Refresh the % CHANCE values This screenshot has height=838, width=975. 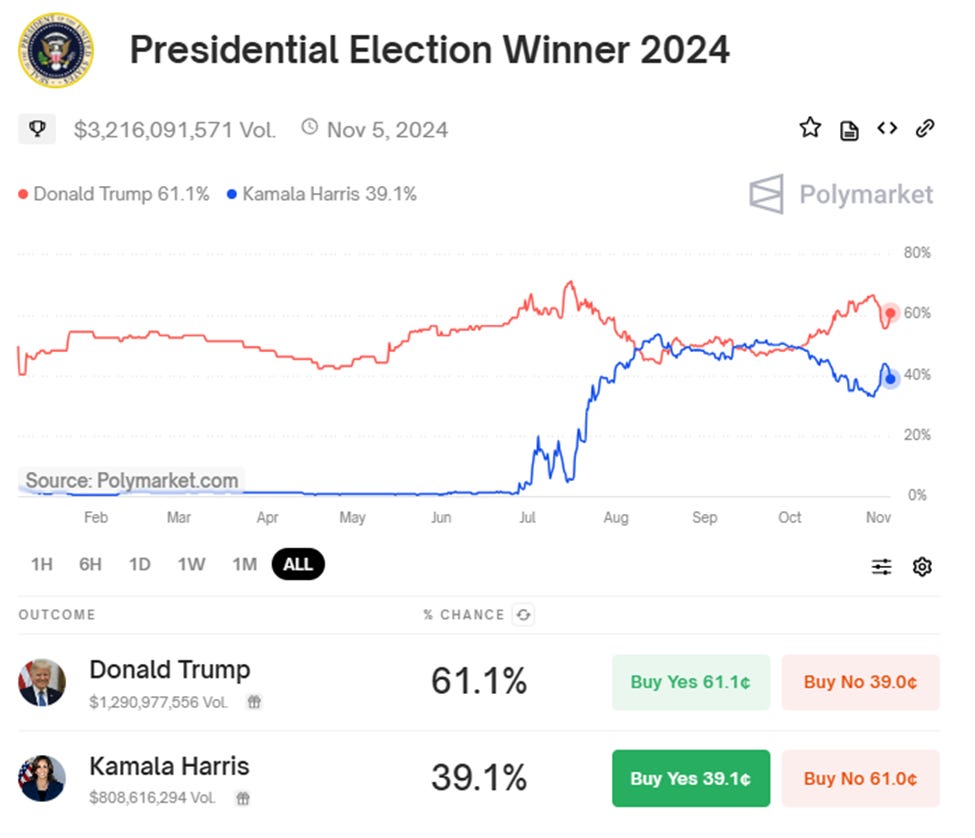click(524, 615)
